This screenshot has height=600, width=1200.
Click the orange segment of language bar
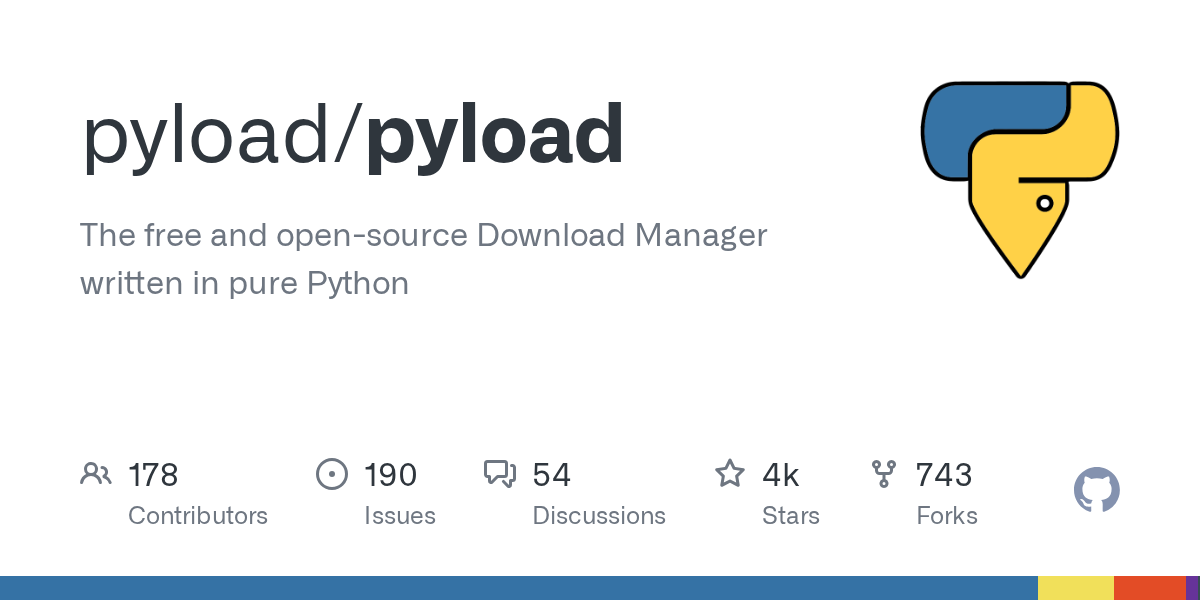click(1149, 588)
